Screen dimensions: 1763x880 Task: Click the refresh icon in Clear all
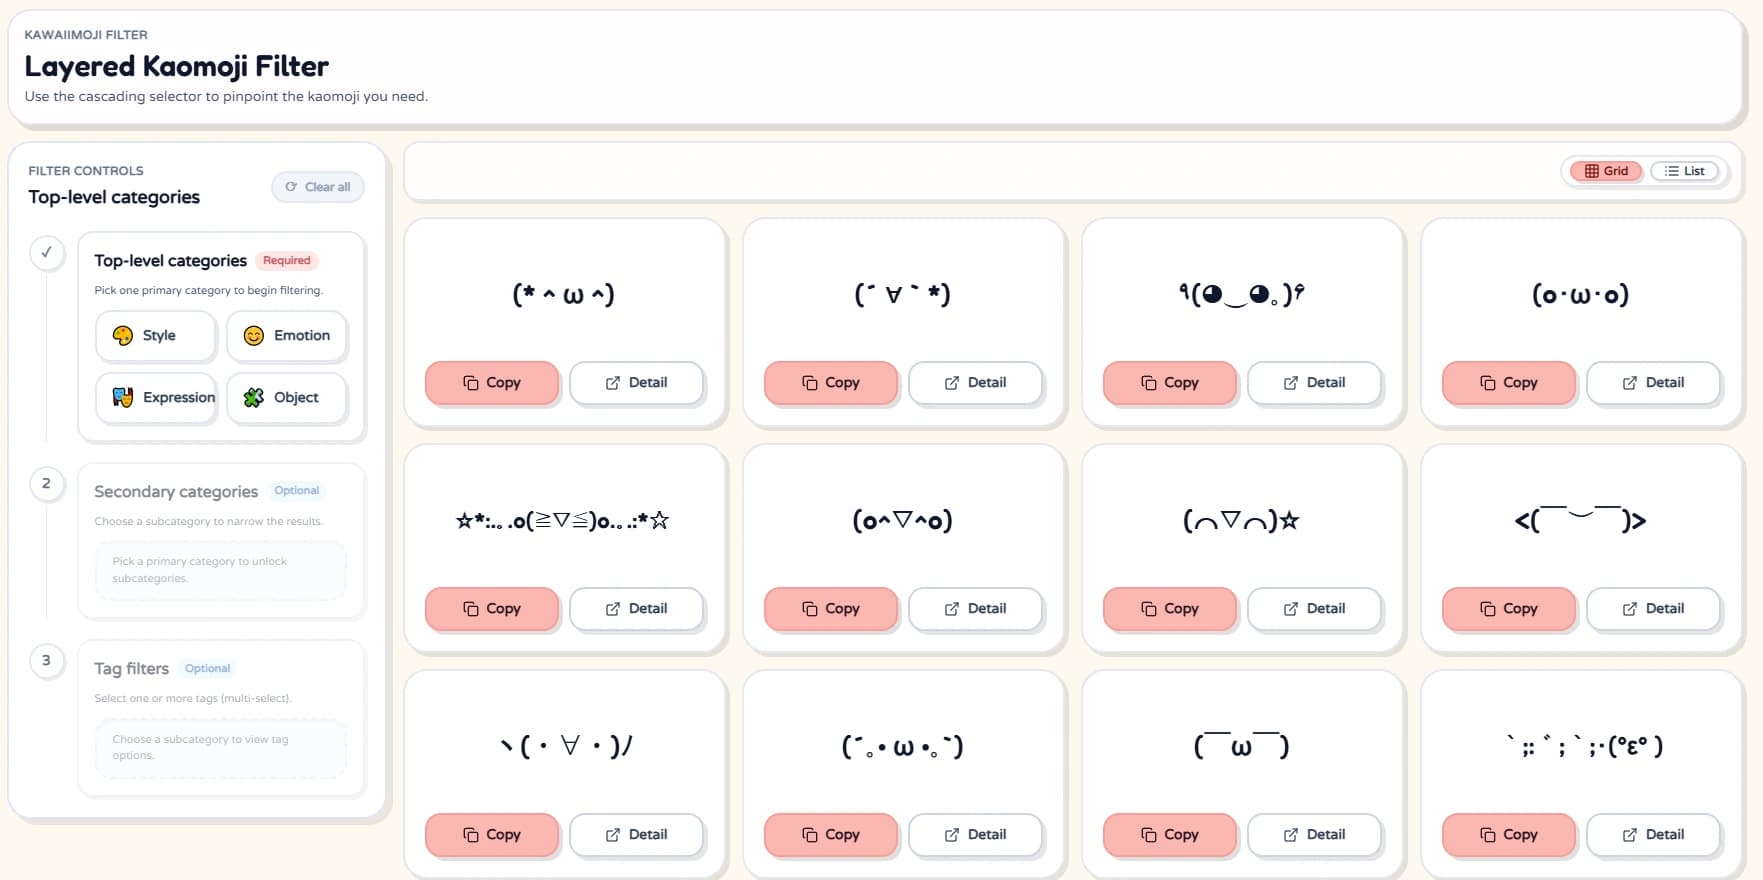pos(291,187)
